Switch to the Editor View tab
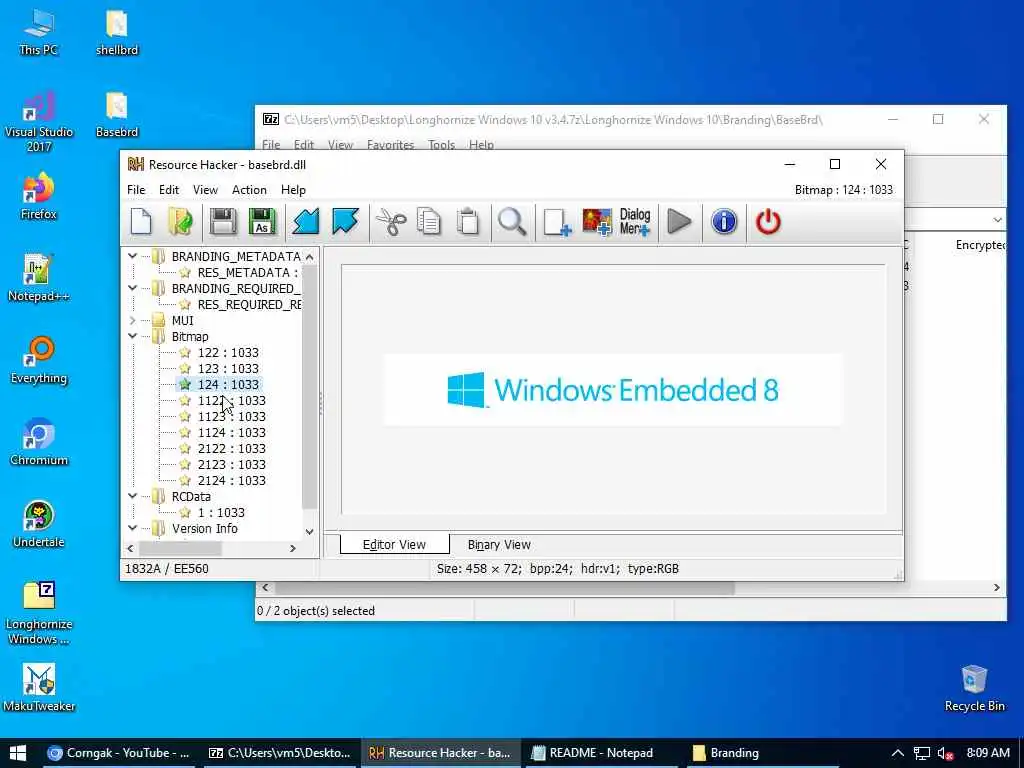The height and width of the screenshot is (768, 1024). 394,544
